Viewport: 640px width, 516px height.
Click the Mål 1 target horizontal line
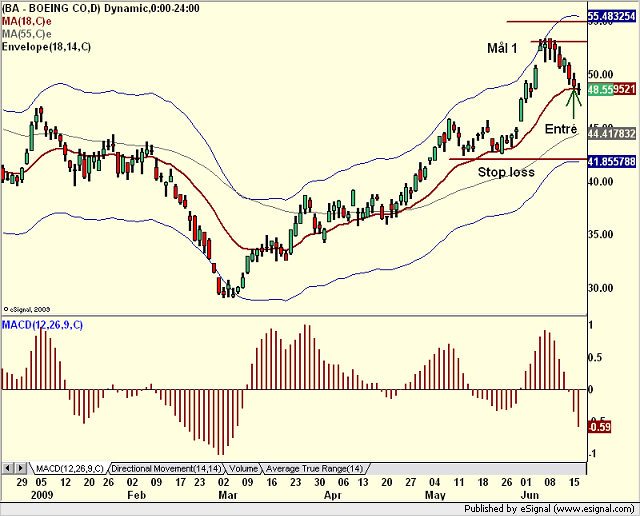point(559,41)
